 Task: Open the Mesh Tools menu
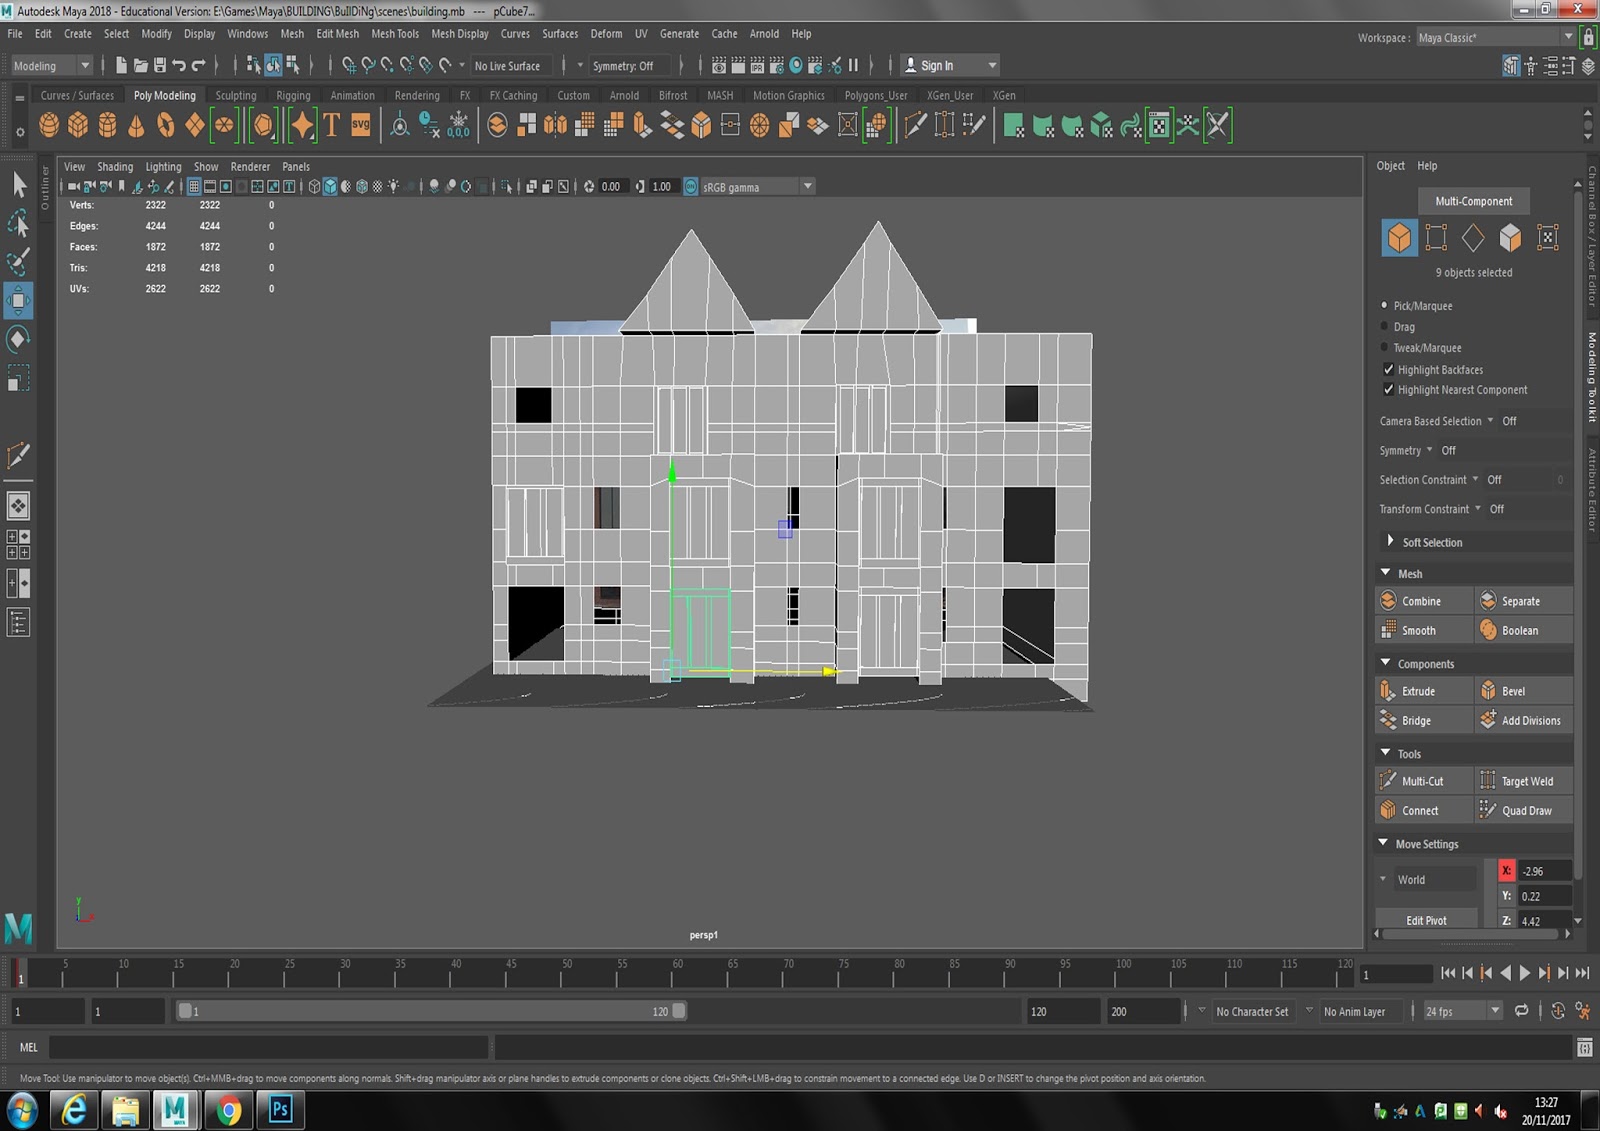pyautogui.click(x=395, y=33)
